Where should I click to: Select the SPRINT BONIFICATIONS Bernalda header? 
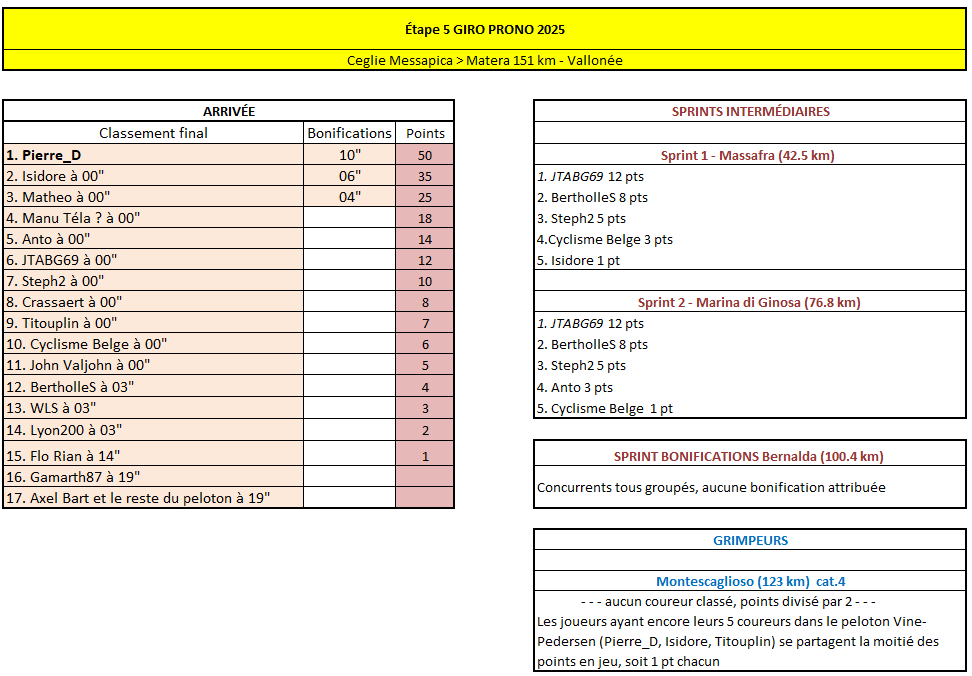tap(750, 456)
